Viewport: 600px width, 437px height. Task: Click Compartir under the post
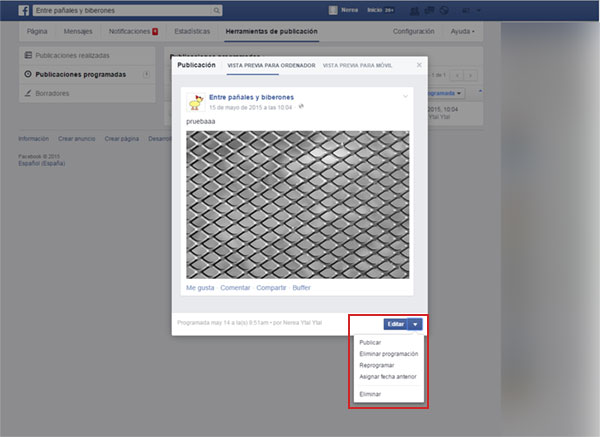[271, 288]
